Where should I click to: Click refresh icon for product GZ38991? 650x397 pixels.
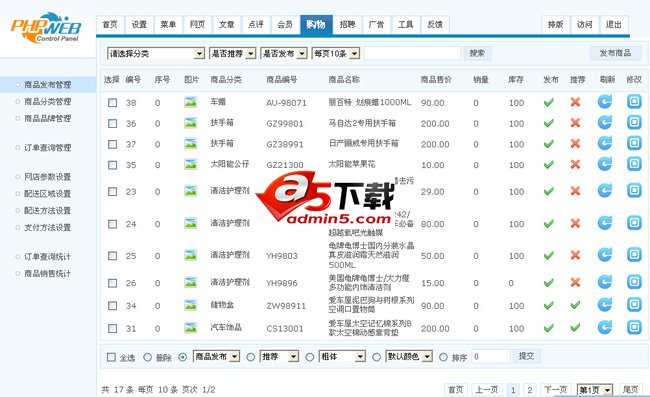(605, 143)
